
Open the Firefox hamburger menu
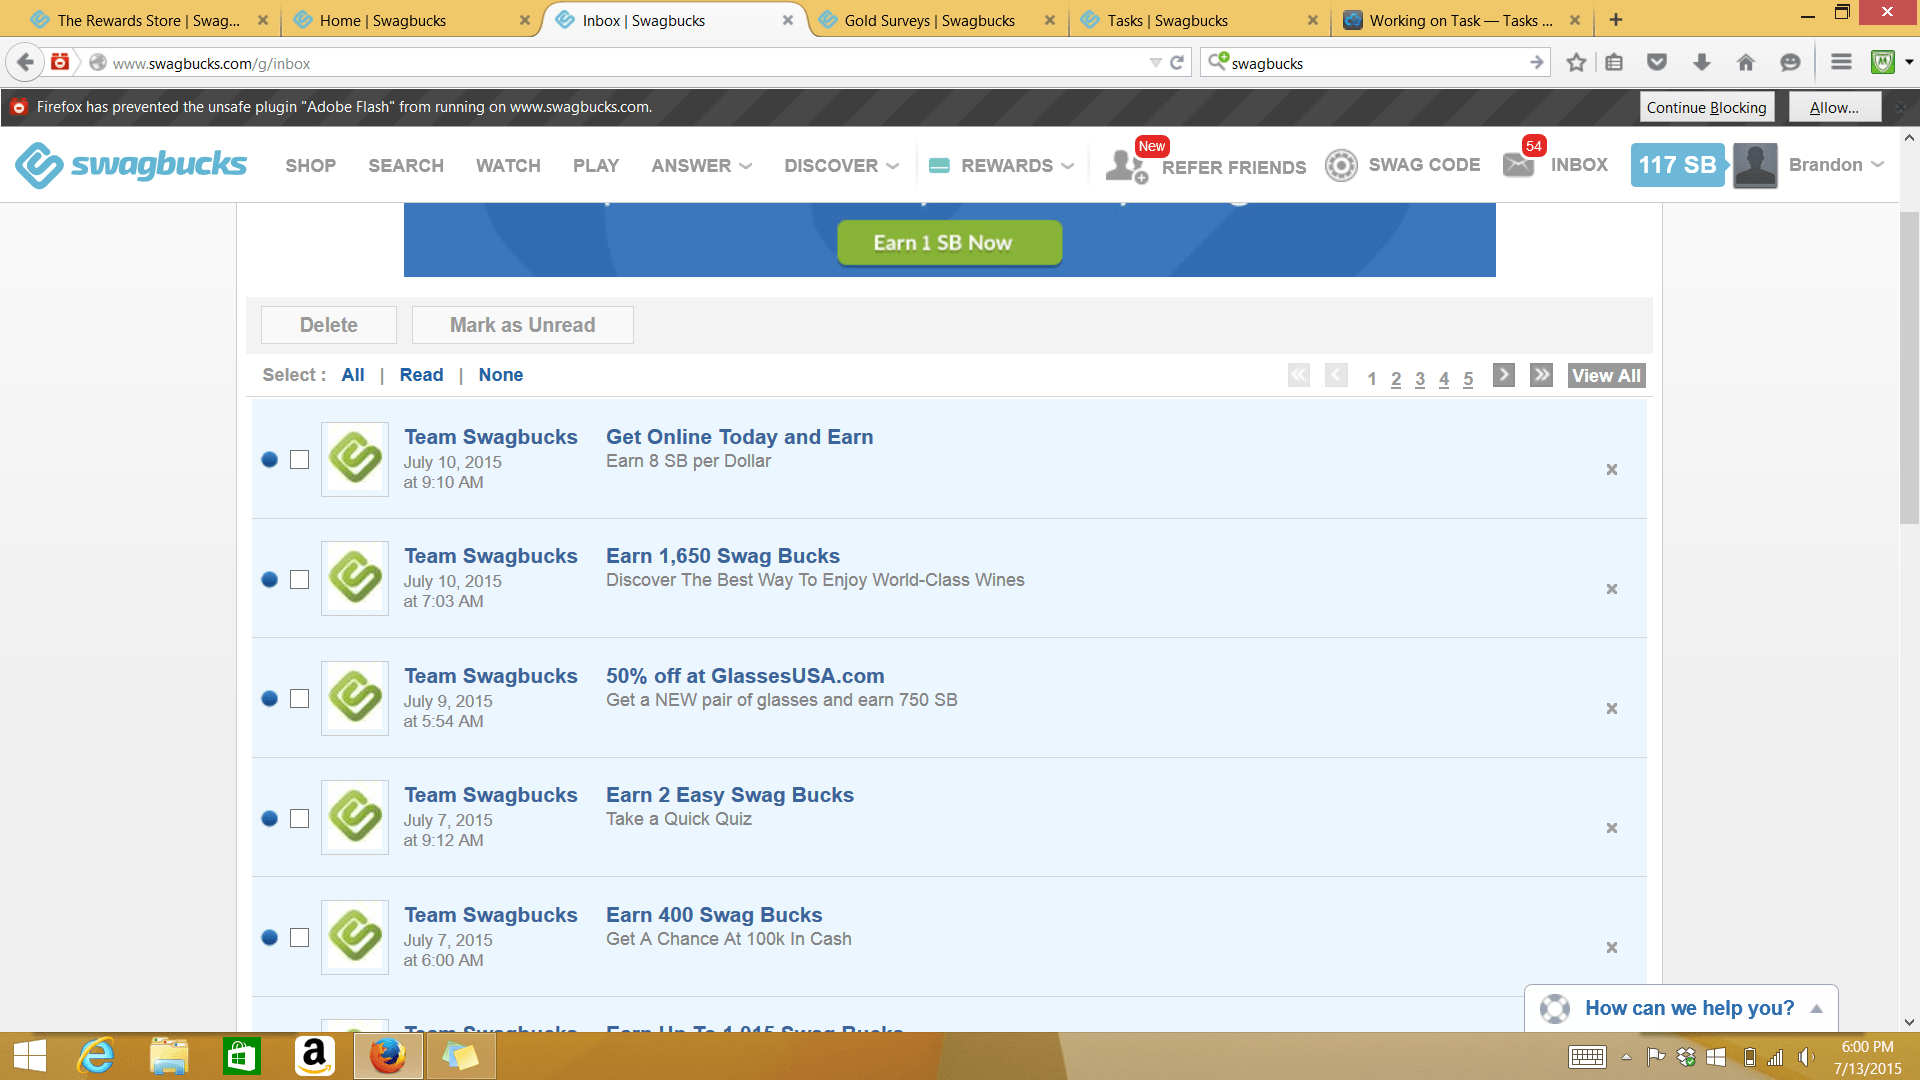coord(1841,62)
